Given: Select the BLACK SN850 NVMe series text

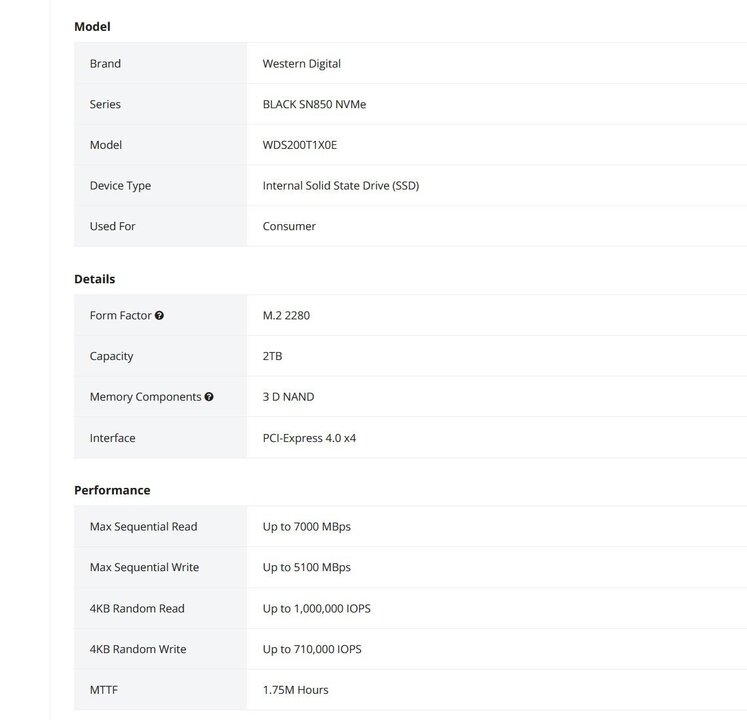Looking at the screenshot, I should click(314, 105).
